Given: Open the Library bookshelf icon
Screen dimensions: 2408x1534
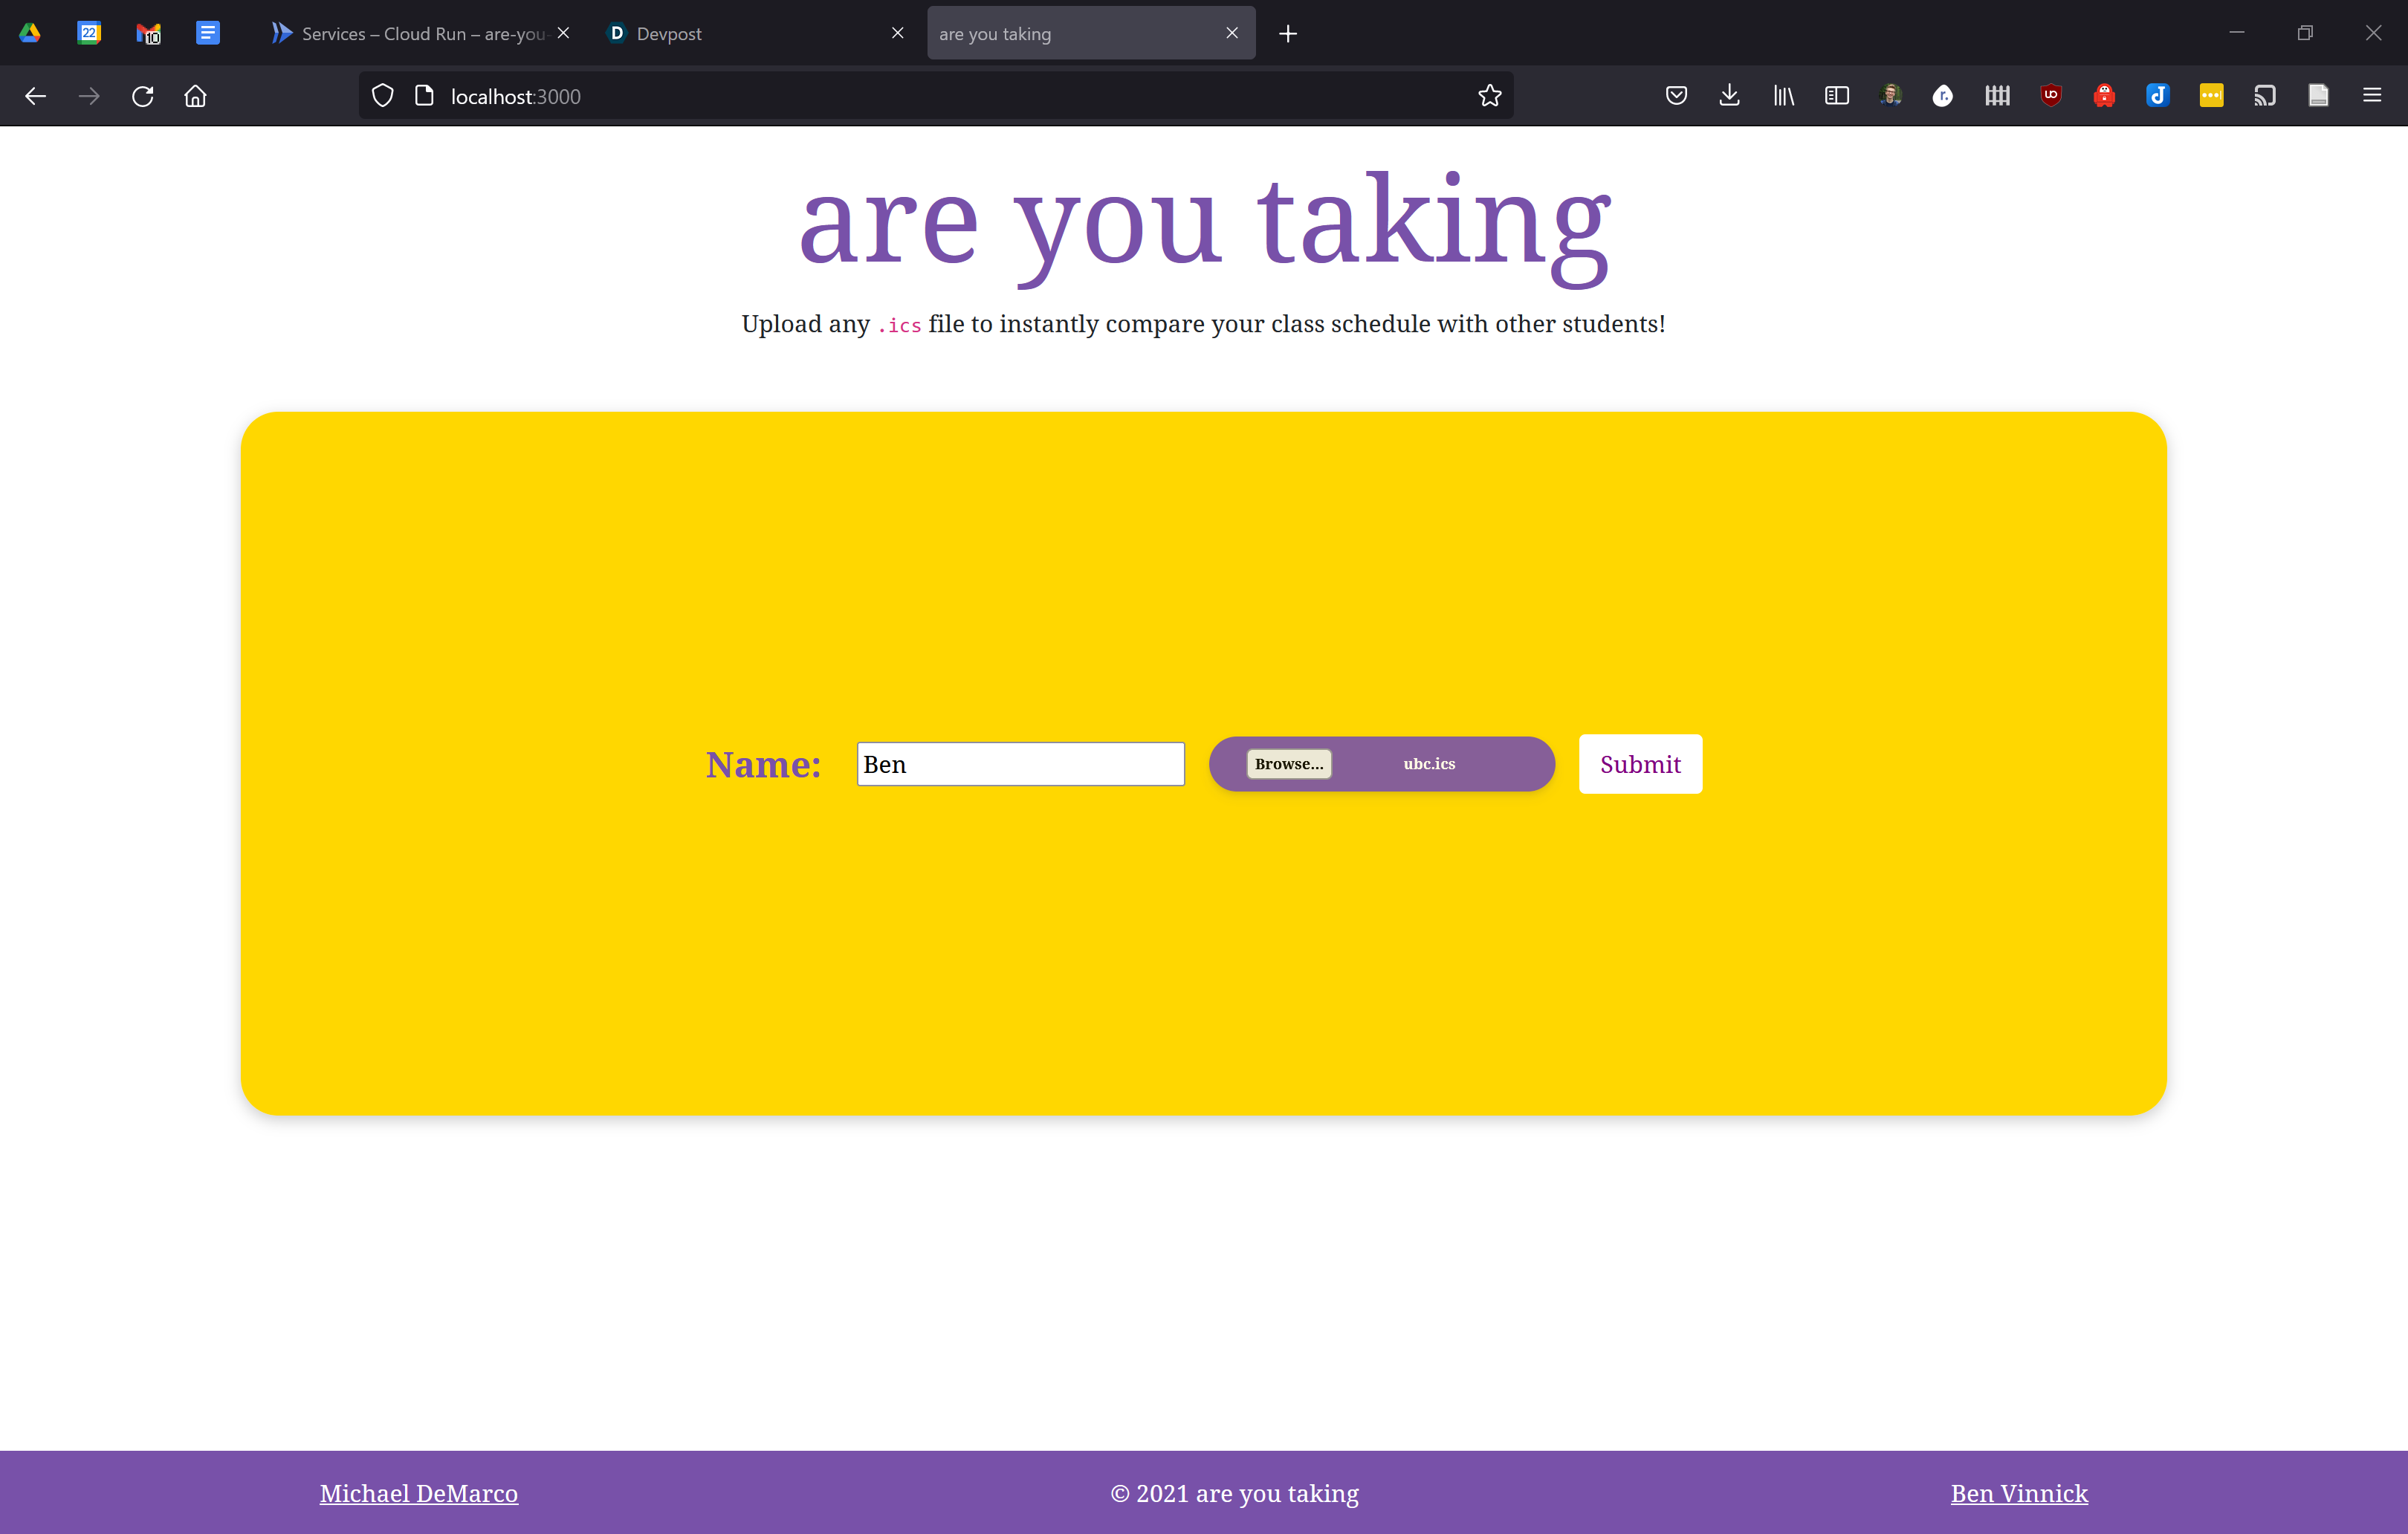Looking at the screenshot, I should click(x=1783, y=96).
